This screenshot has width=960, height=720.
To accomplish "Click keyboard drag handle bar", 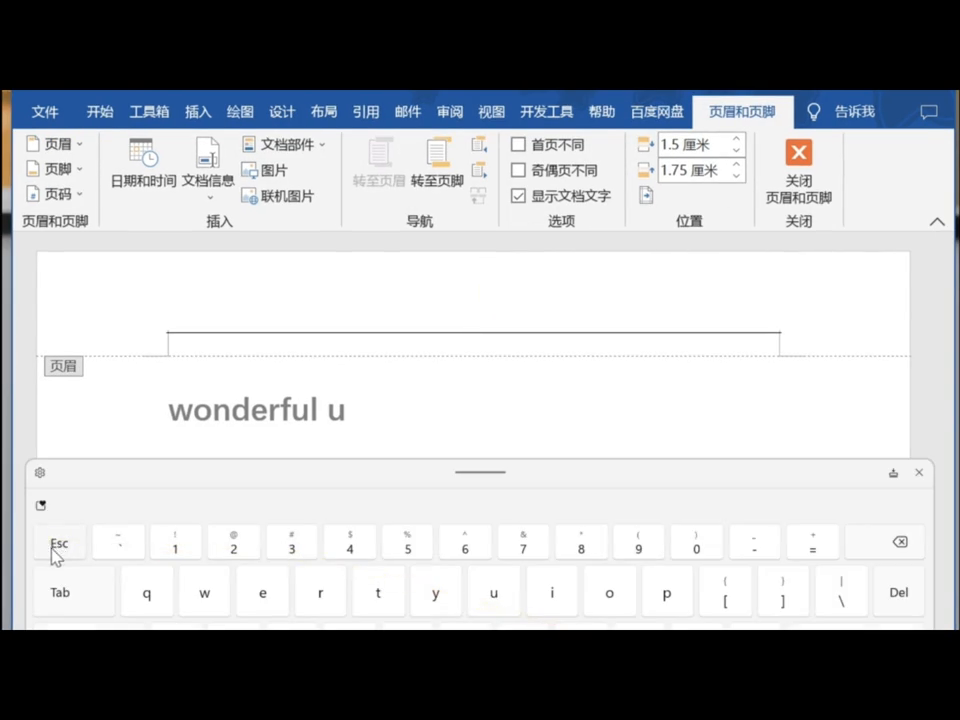I will pyautogui.click(x=480, y=472).
